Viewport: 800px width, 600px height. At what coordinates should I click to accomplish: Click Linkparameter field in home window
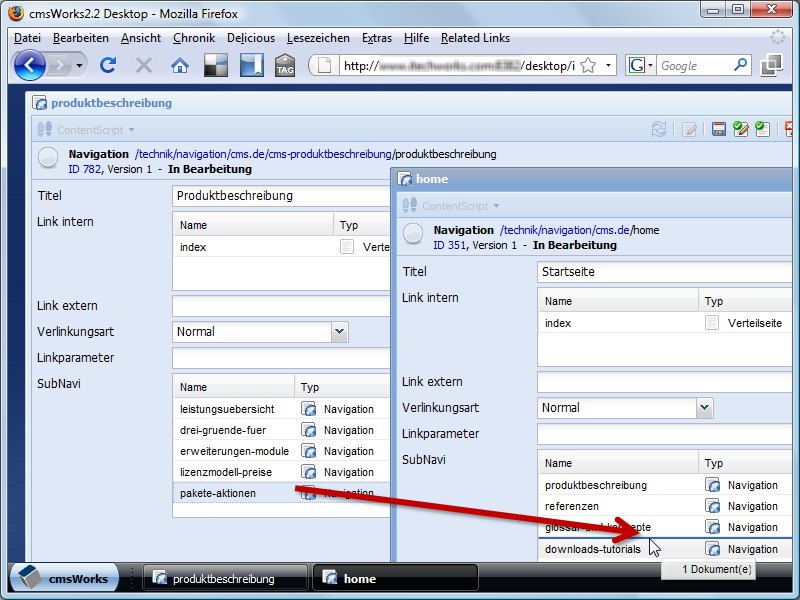[665, 434]
